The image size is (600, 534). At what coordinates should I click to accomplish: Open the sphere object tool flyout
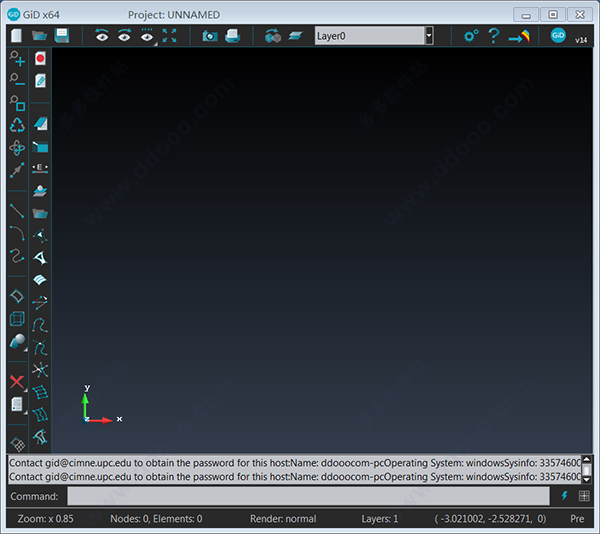(17, 341)
